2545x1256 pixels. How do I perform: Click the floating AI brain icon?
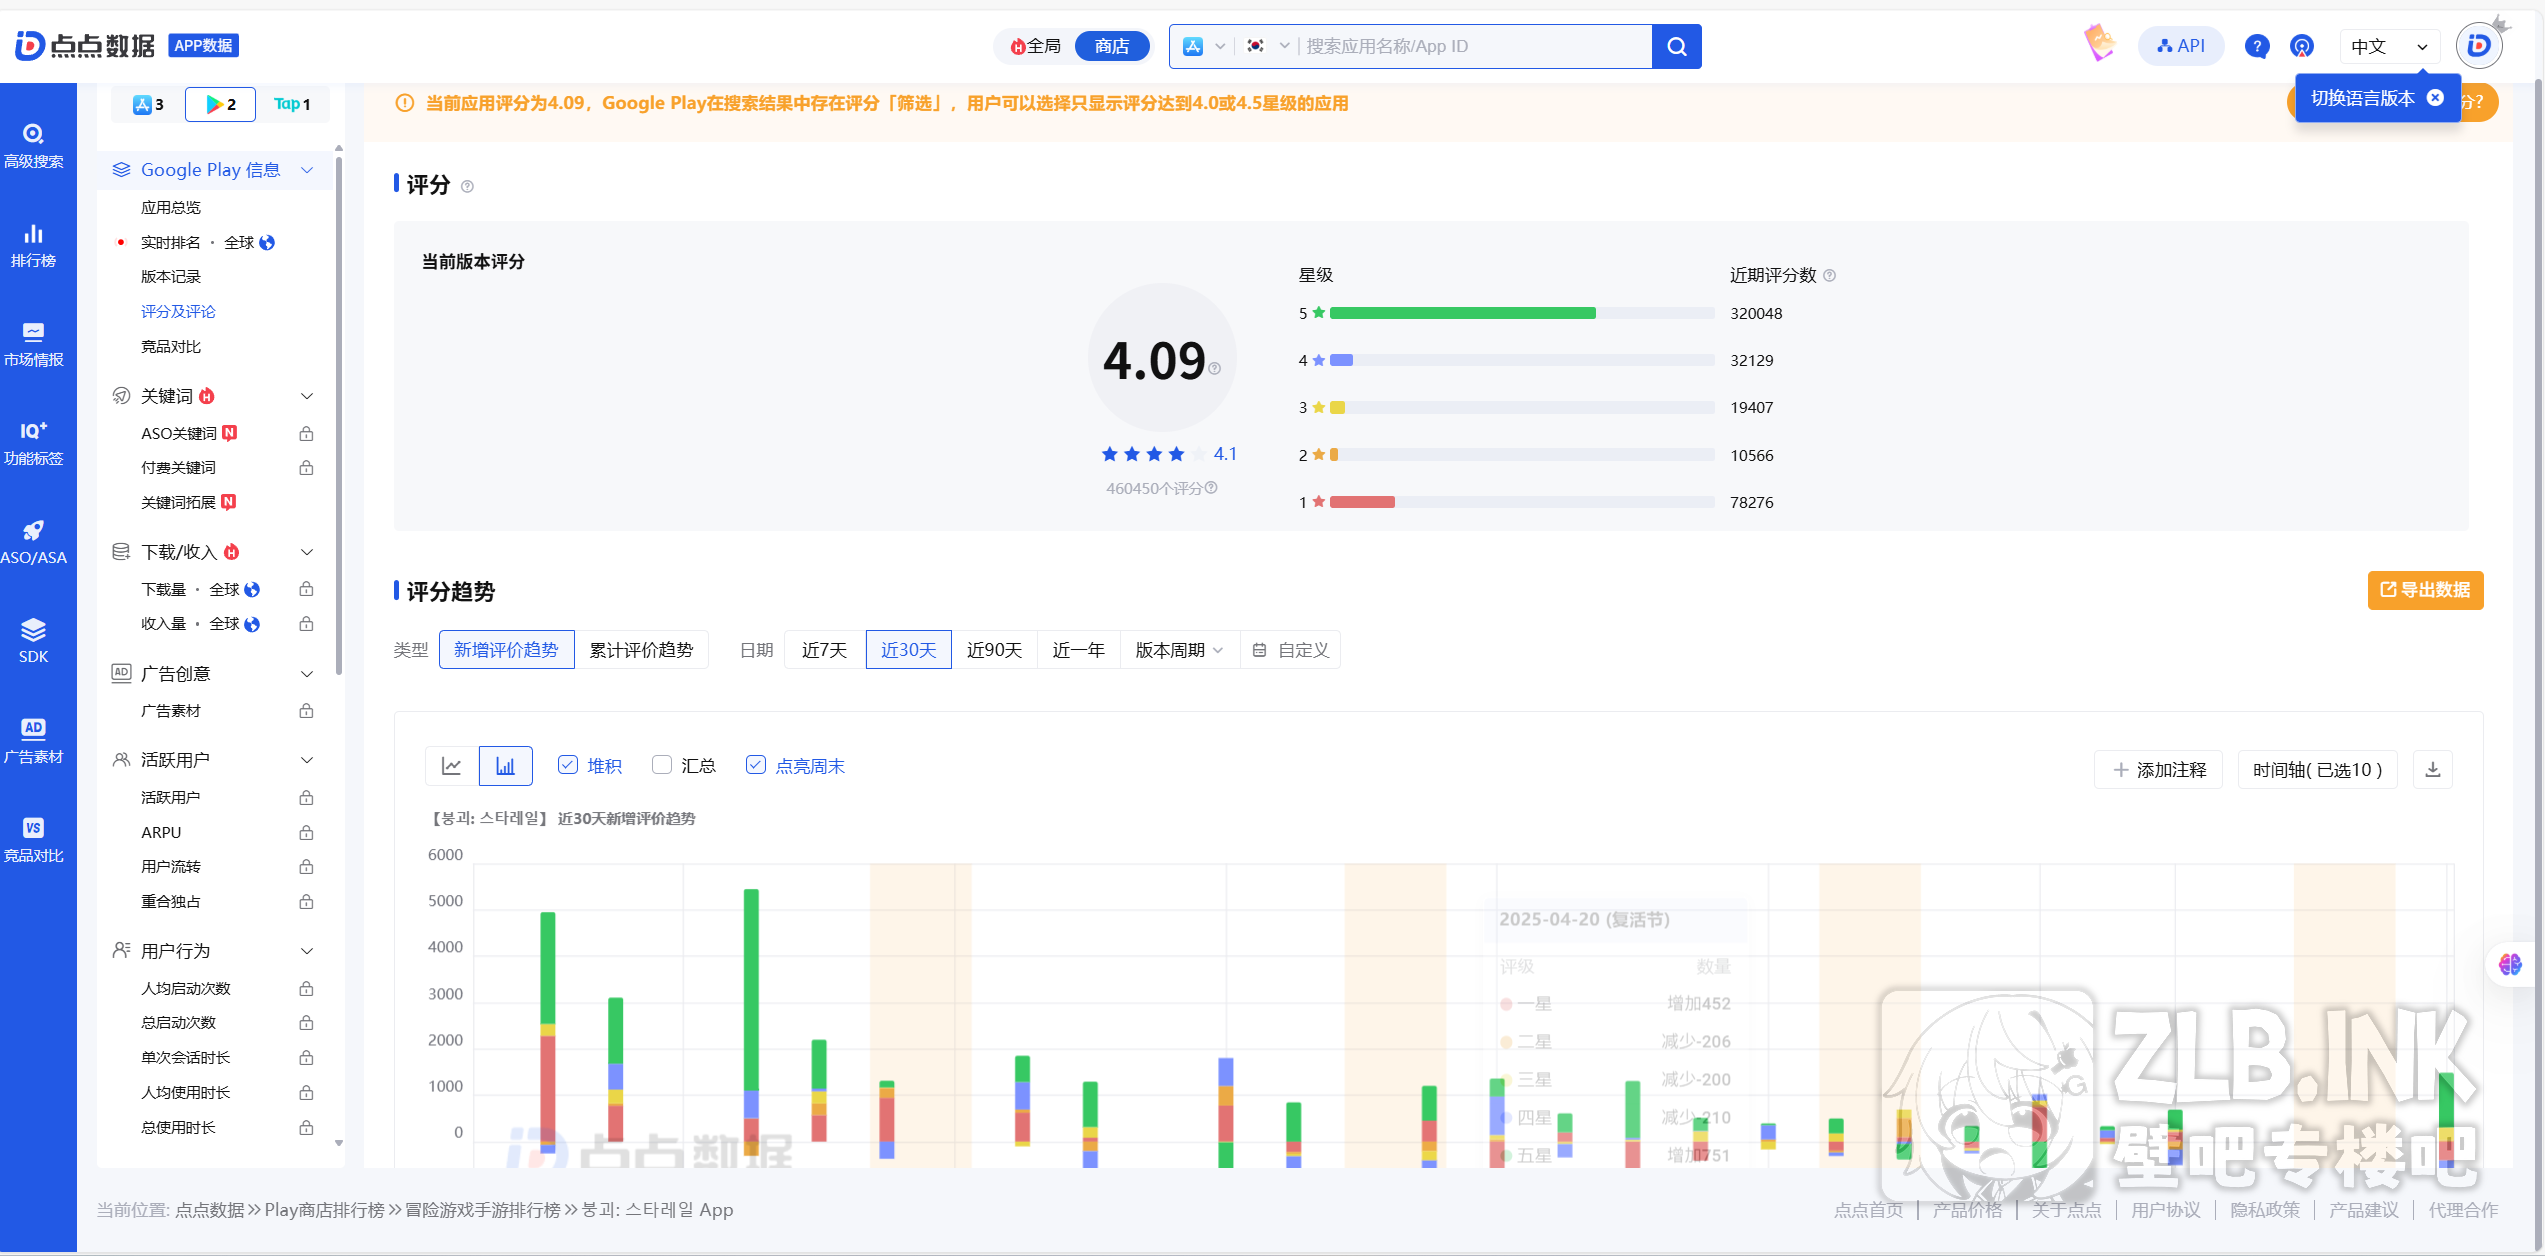click(x=2510, y=964)
